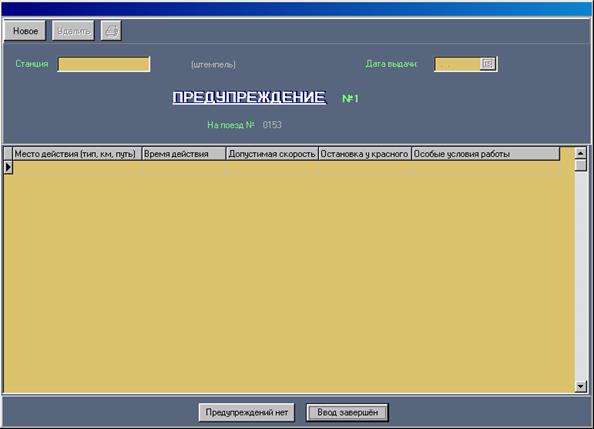The width and height of the screenshot is (594, 429).
Task: Focus the Дата выдачи date field
Action: pos(458,64)
